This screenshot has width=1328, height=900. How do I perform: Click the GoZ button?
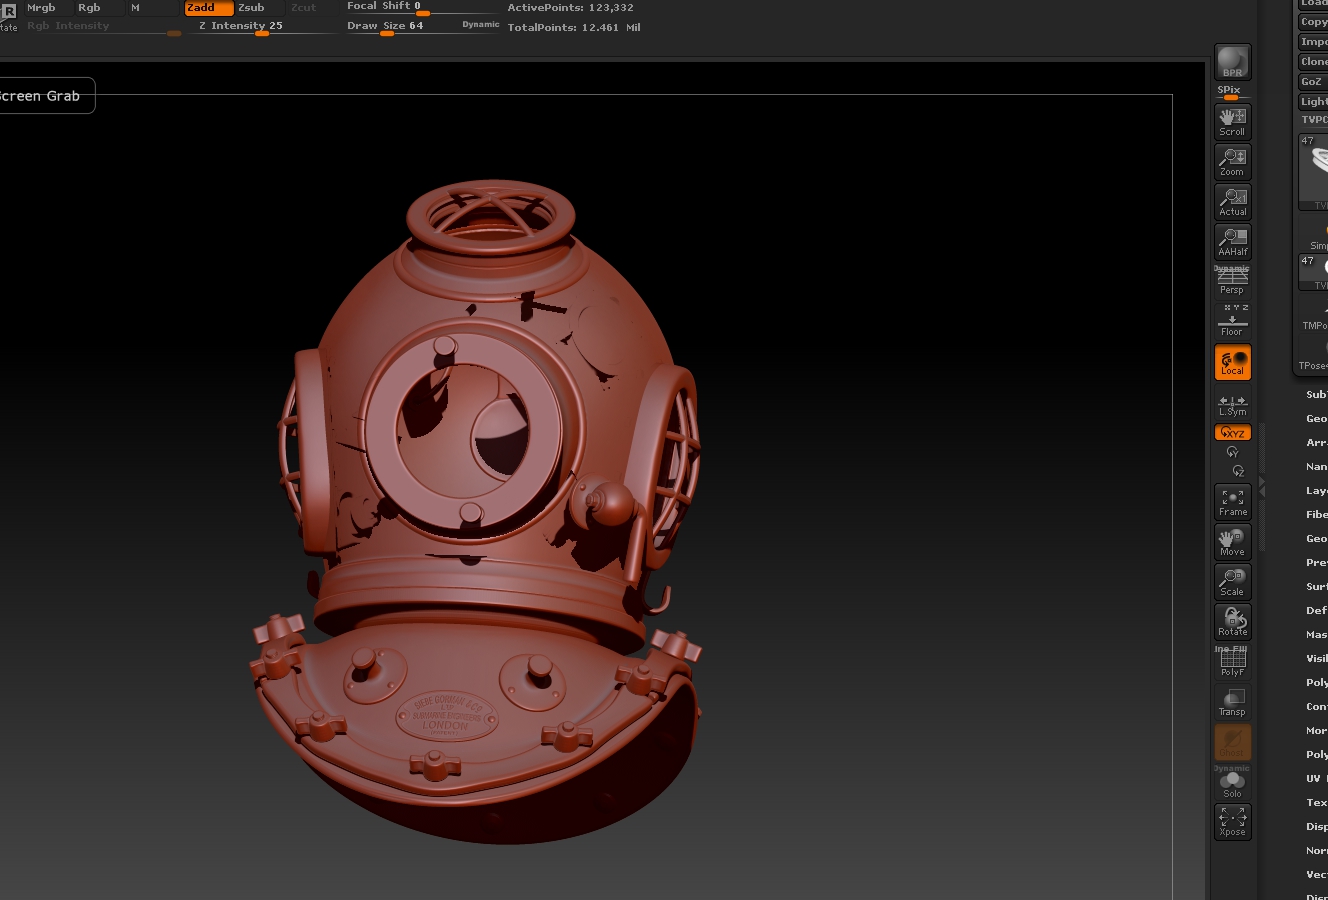pos(1311,82)
